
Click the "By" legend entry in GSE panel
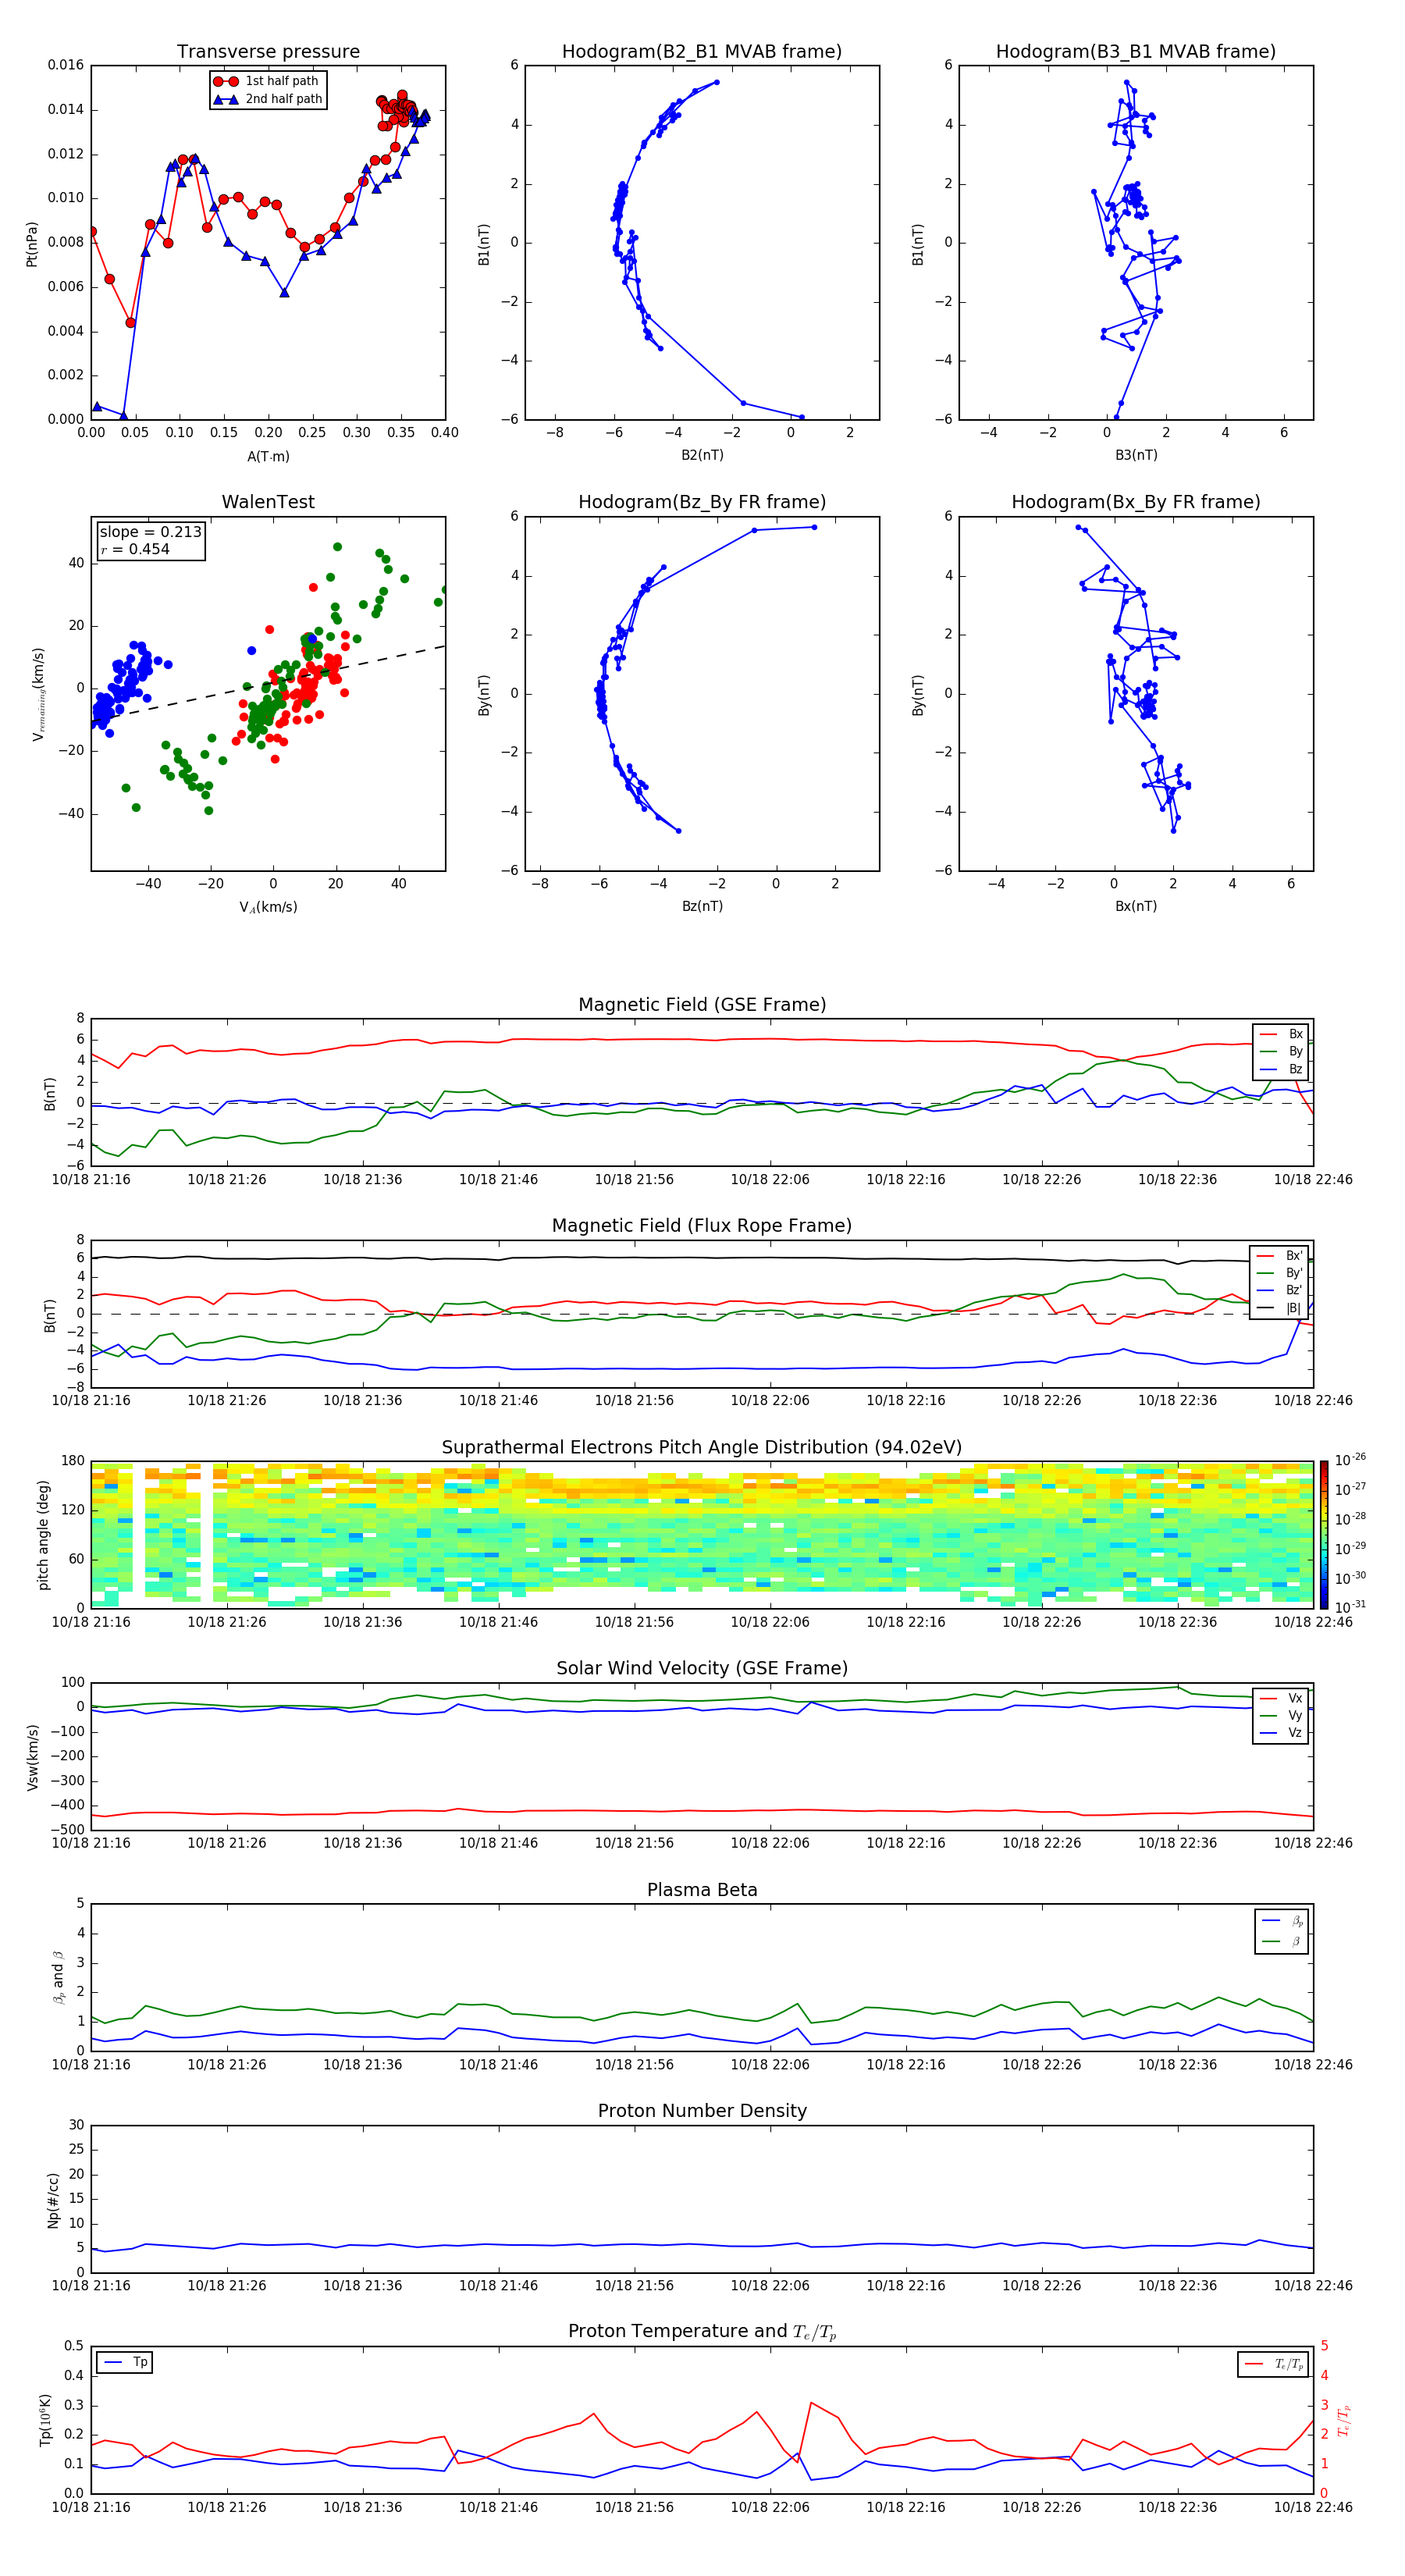pos(1282,1052)
